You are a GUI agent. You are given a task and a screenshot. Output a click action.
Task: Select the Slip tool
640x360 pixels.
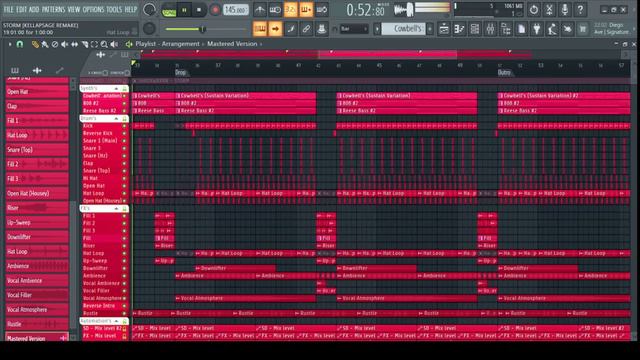(x=74, y=44)
